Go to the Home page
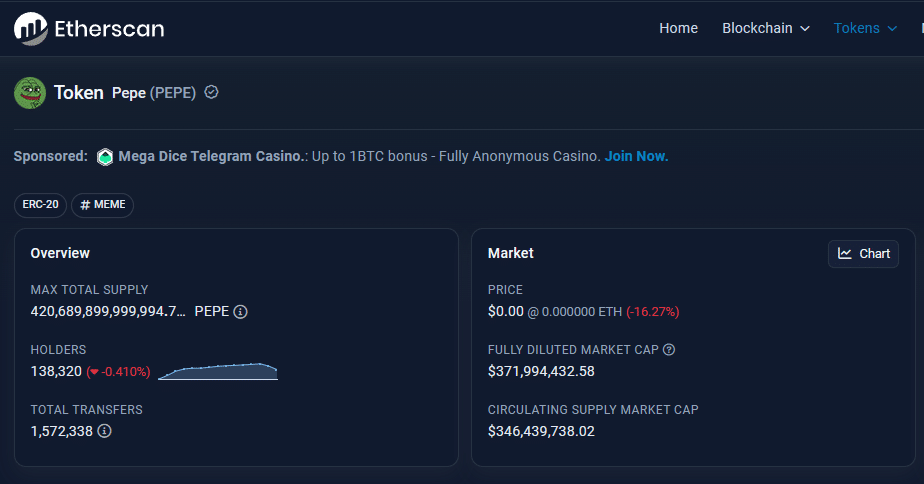 point(678,28)
